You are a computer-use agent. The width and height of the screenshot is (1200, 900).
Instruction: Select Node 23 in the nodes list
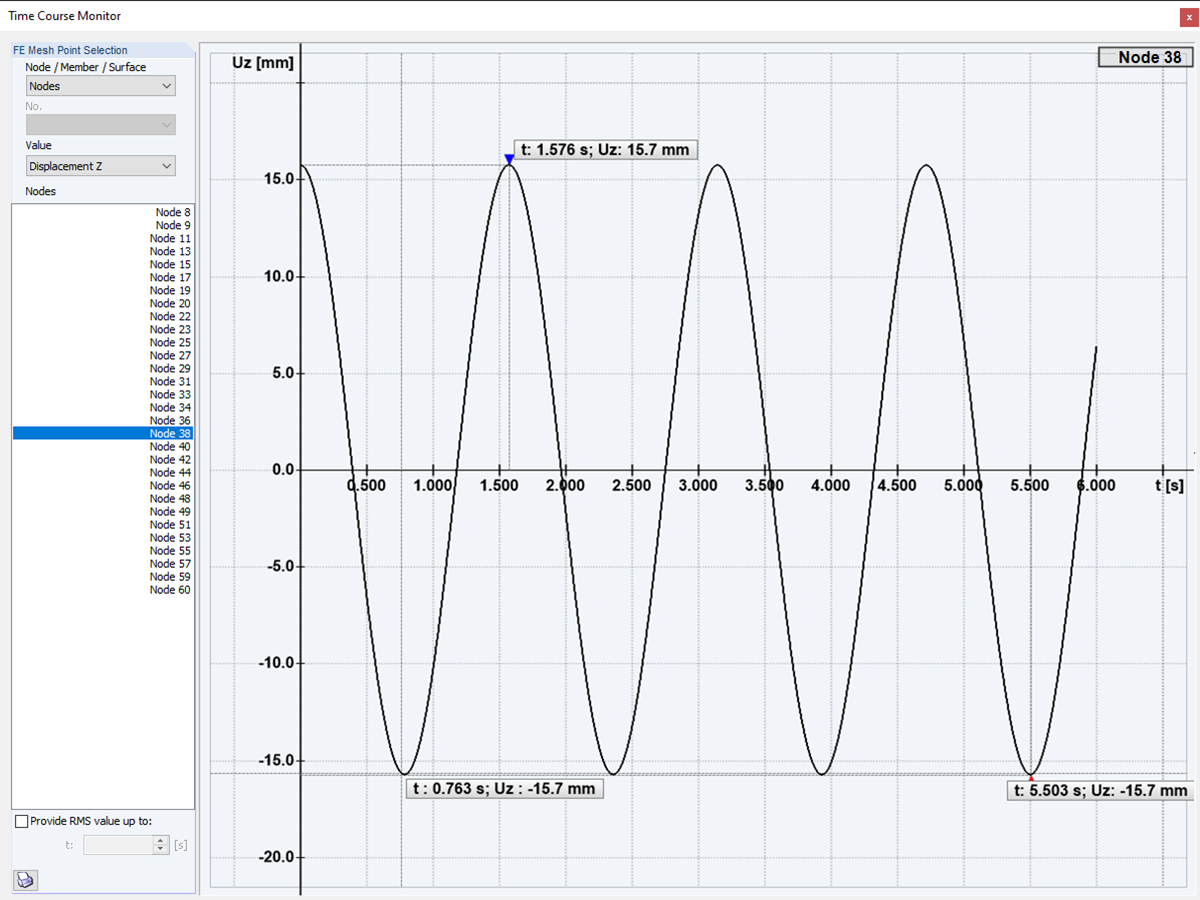(102, 329)
